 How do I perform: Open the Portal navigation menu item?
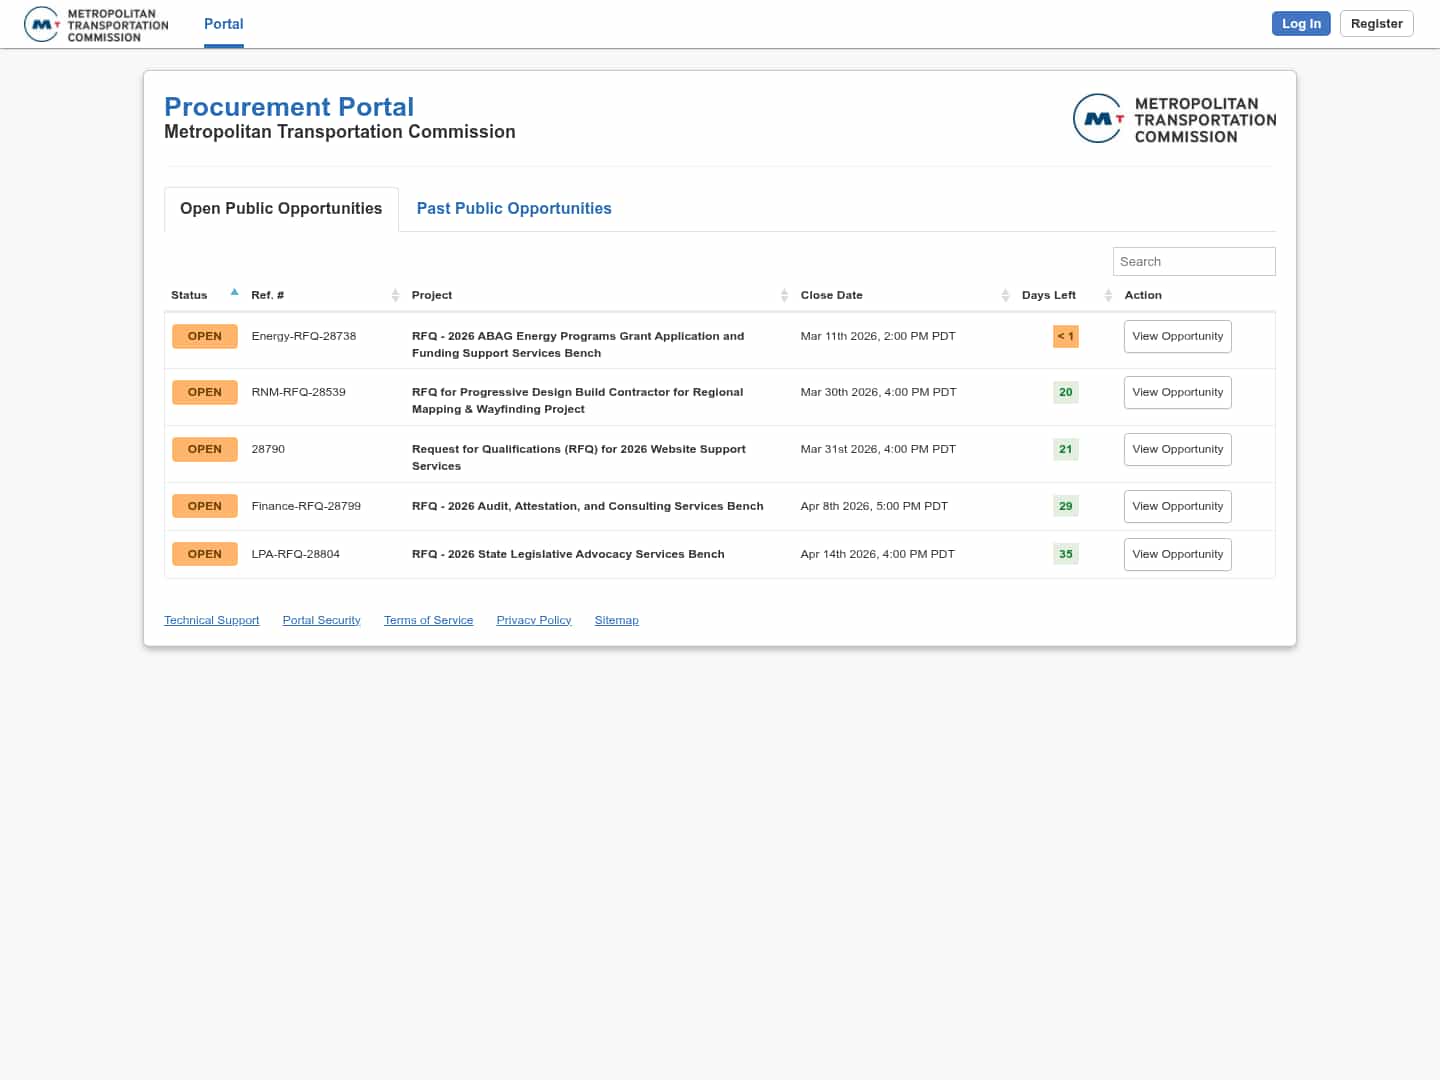coord(223,24)
